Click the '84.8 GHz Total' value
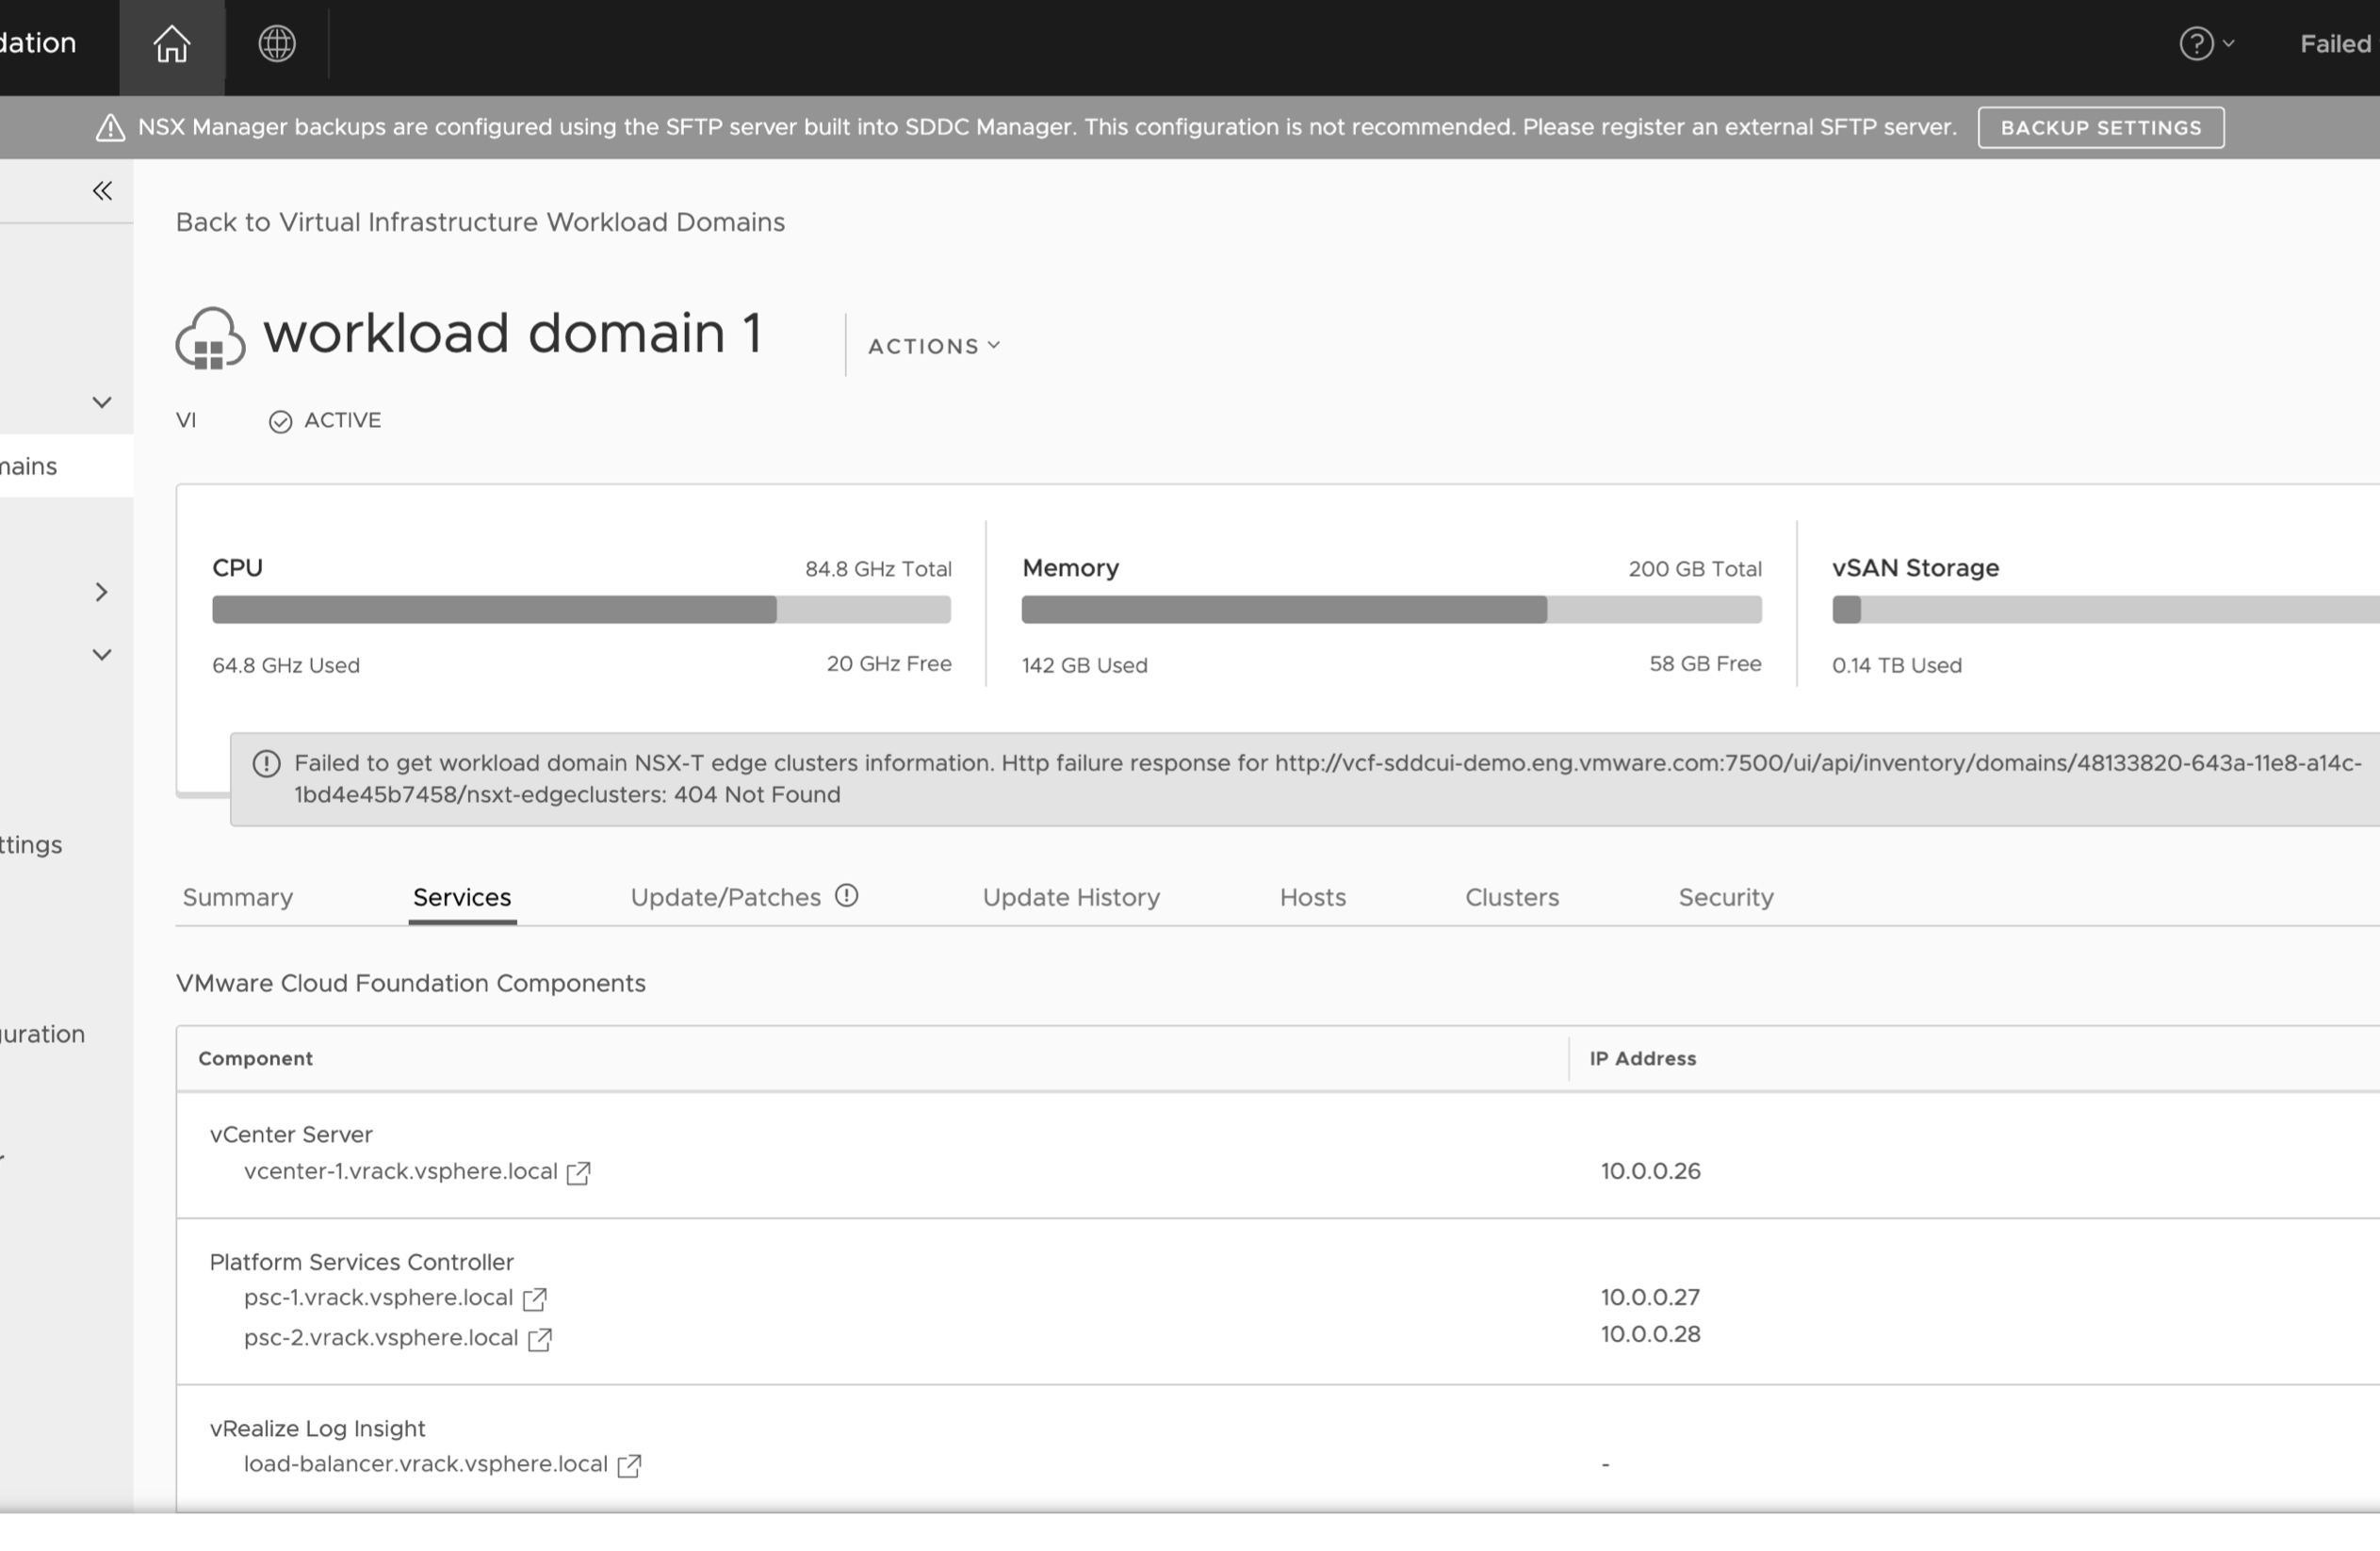Screen dimensions: 2380x1551 click(x=878, y=569)
